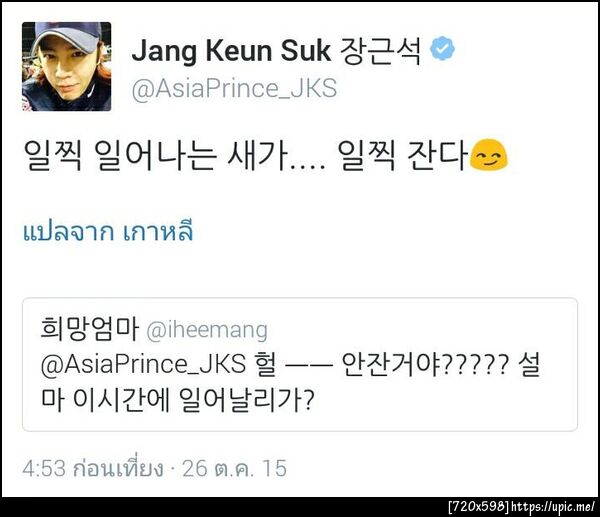
Task: Click "안잔거야?????" text in the quote
Action: pos(426,364)
